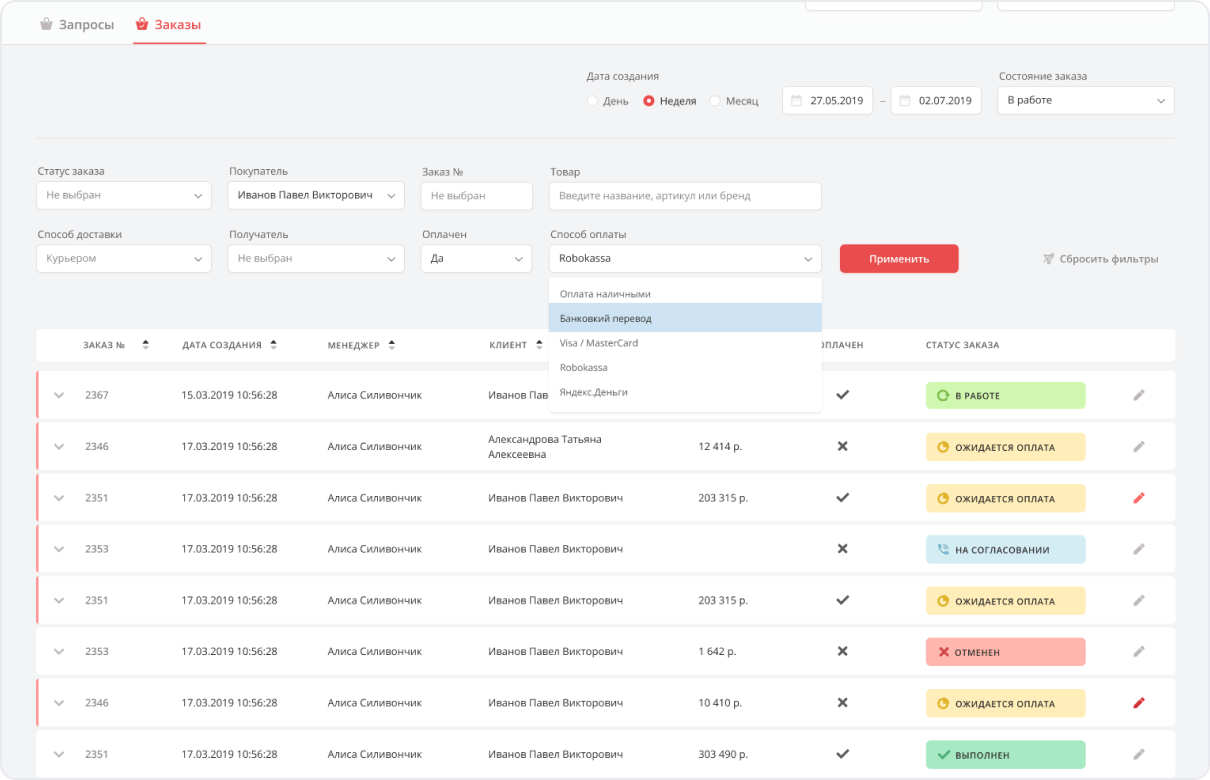
Task: Expand the Способ доставки dropdown
Action: pos(124,258)
